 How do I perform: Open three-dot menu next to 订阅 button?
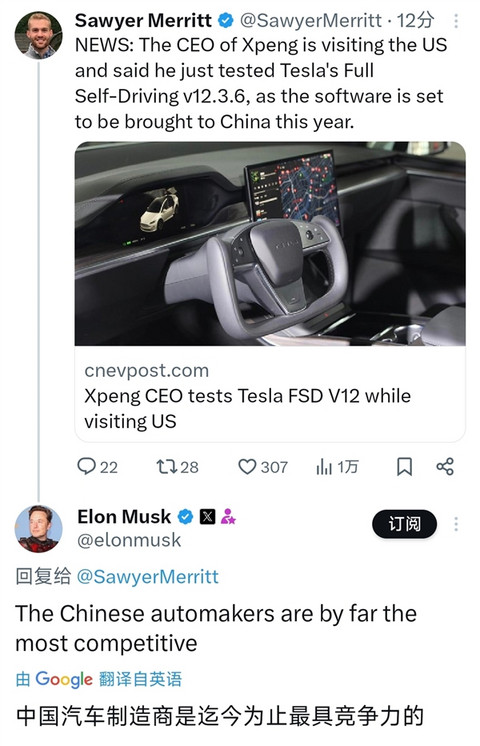point(456,524)
